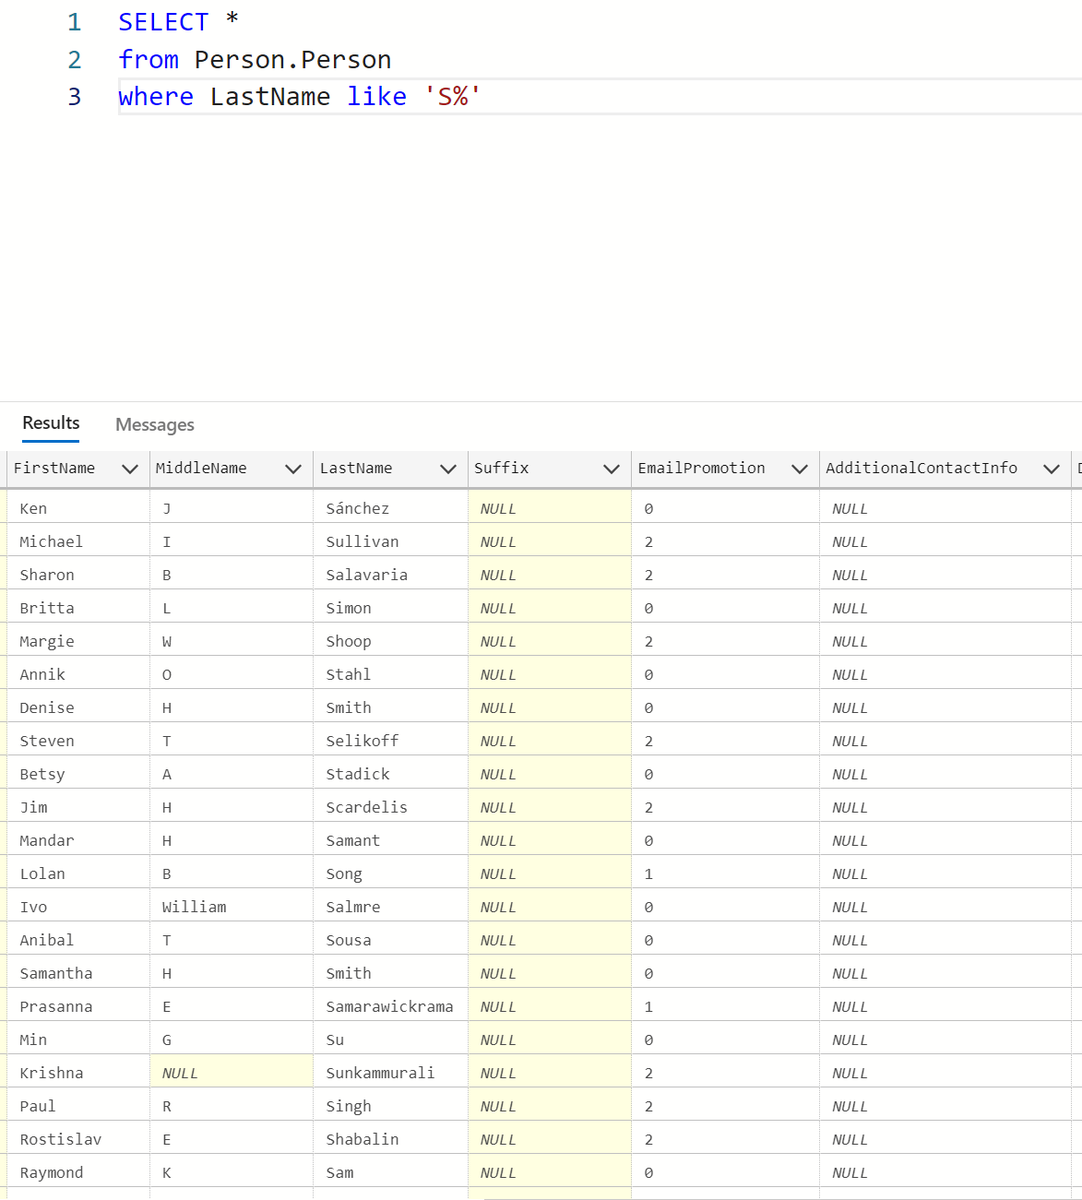Select the LastName column header
1082x1200 pixels.
point(390,468)
